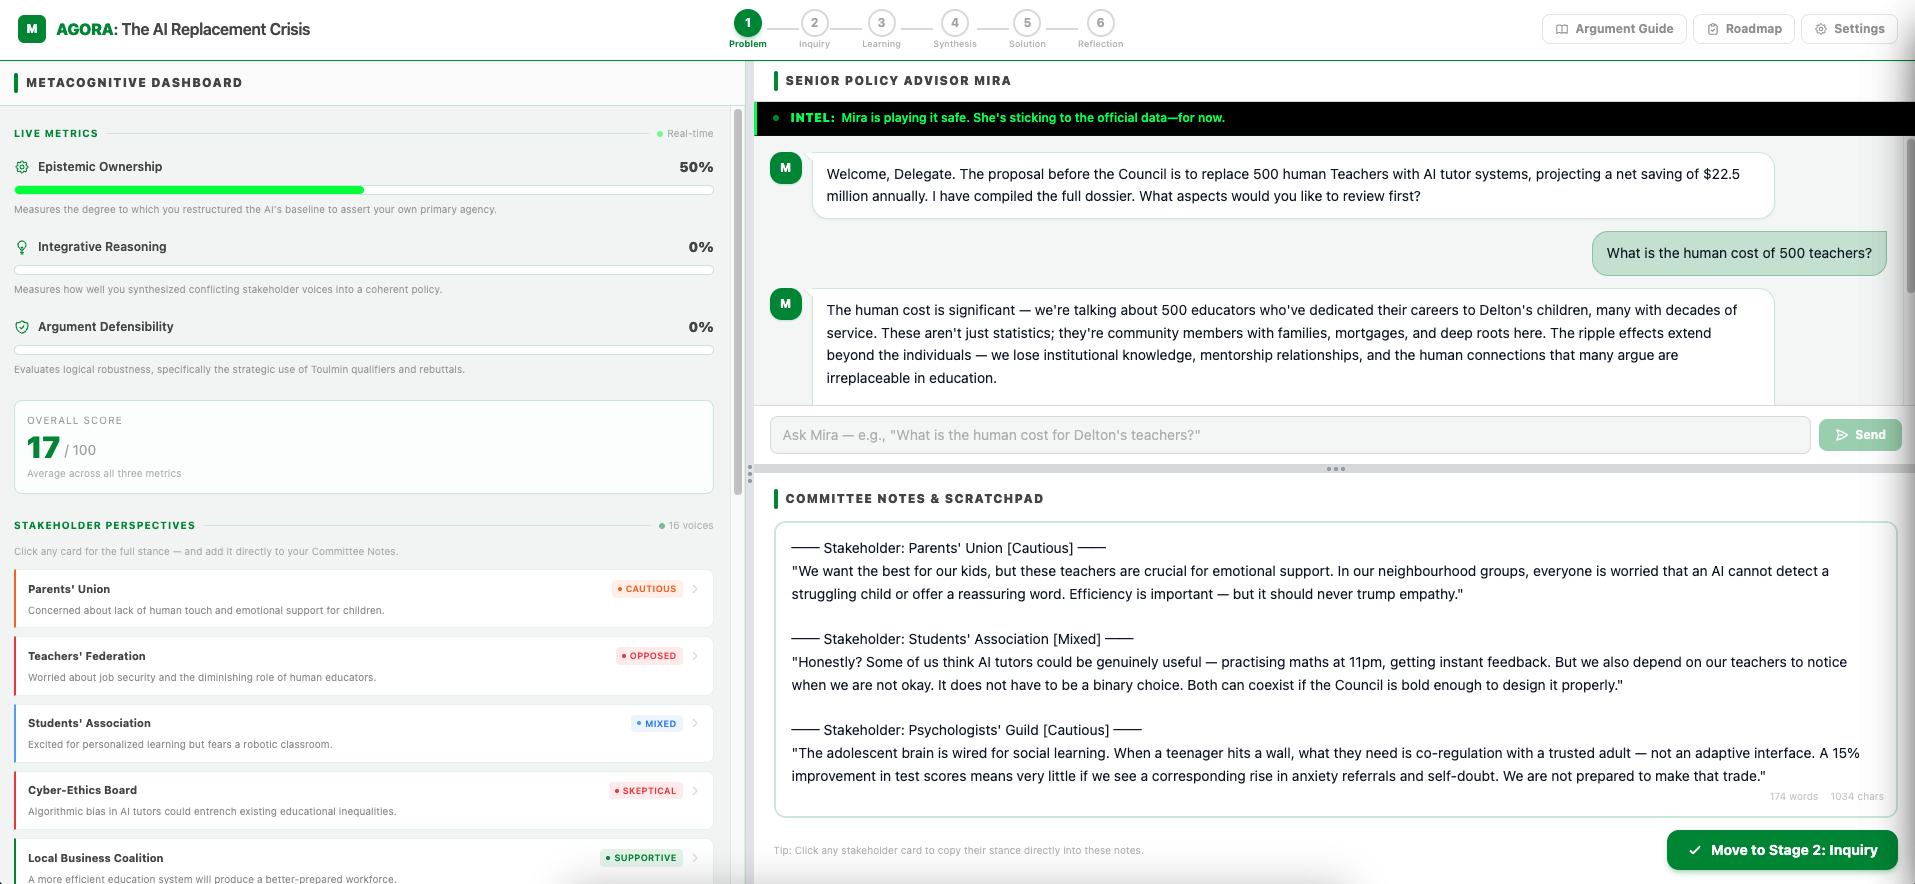The image size is (1915, 884).
Task: Click the green AGORA logo icon
Action: 32,29
